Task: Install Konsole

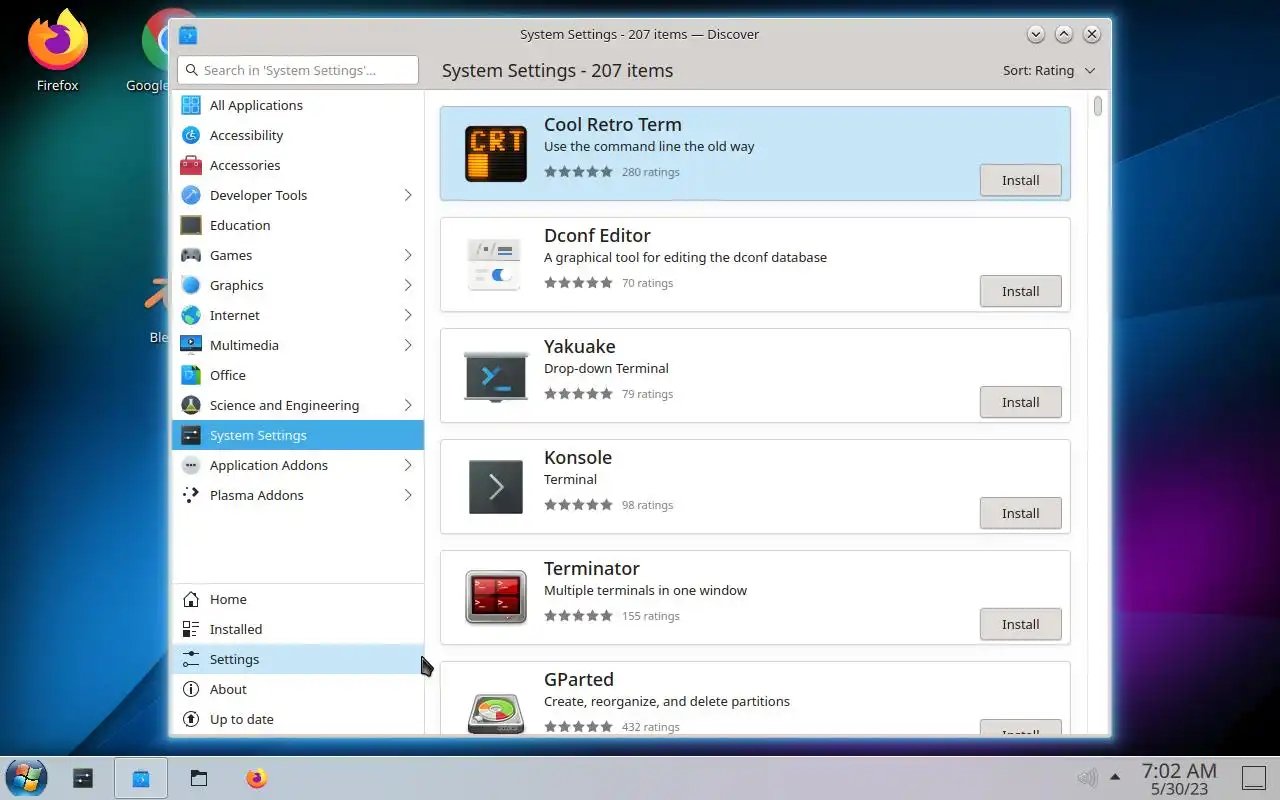Action: tap(1020, 513)
